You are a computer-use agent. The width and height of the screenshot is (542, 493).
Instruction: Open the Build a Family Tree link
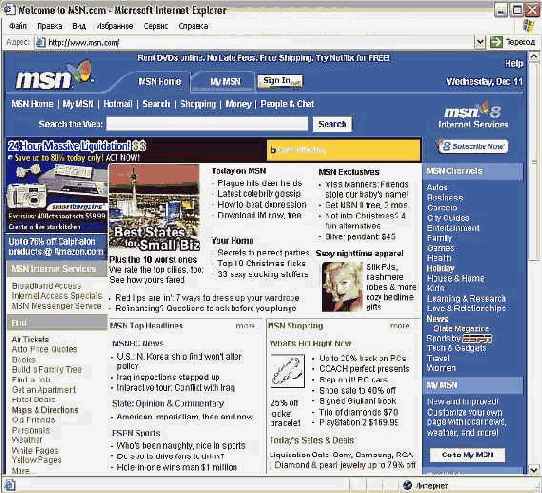coord(47,369)
